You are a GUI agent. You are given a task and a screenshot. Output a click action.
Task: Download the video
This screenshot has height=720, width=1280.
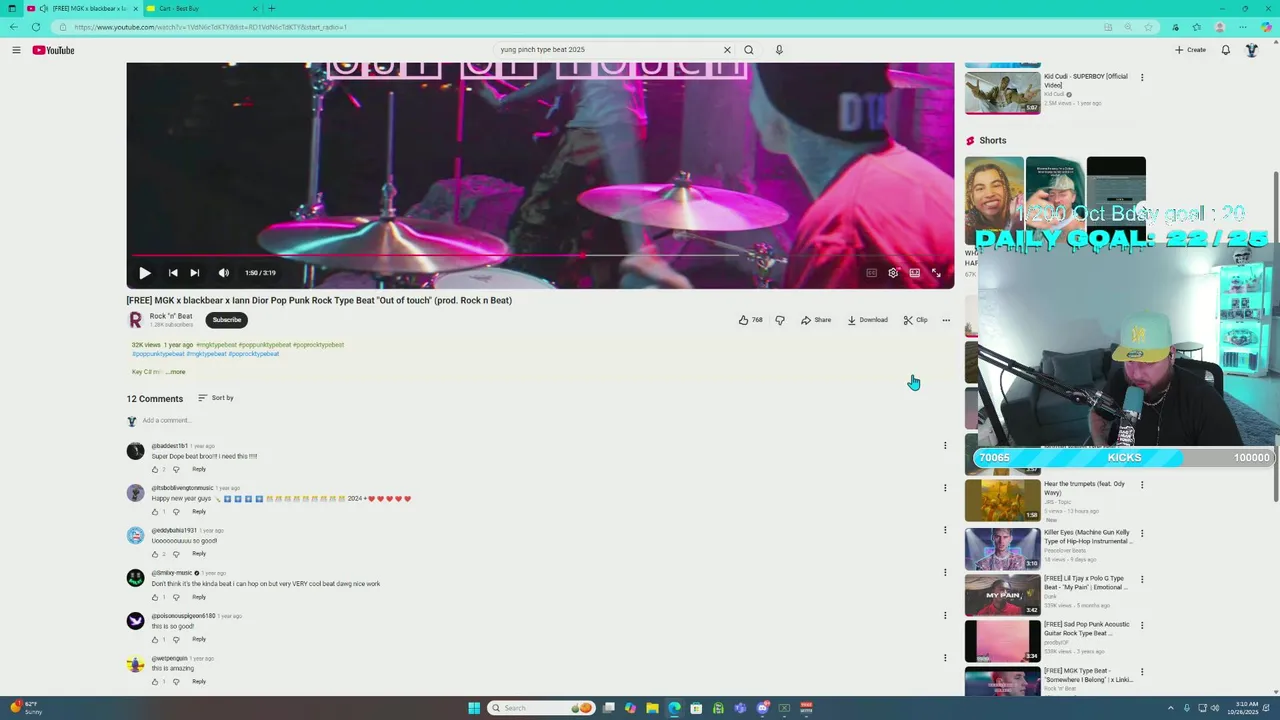pyautogui.click(x=868, y=320)
